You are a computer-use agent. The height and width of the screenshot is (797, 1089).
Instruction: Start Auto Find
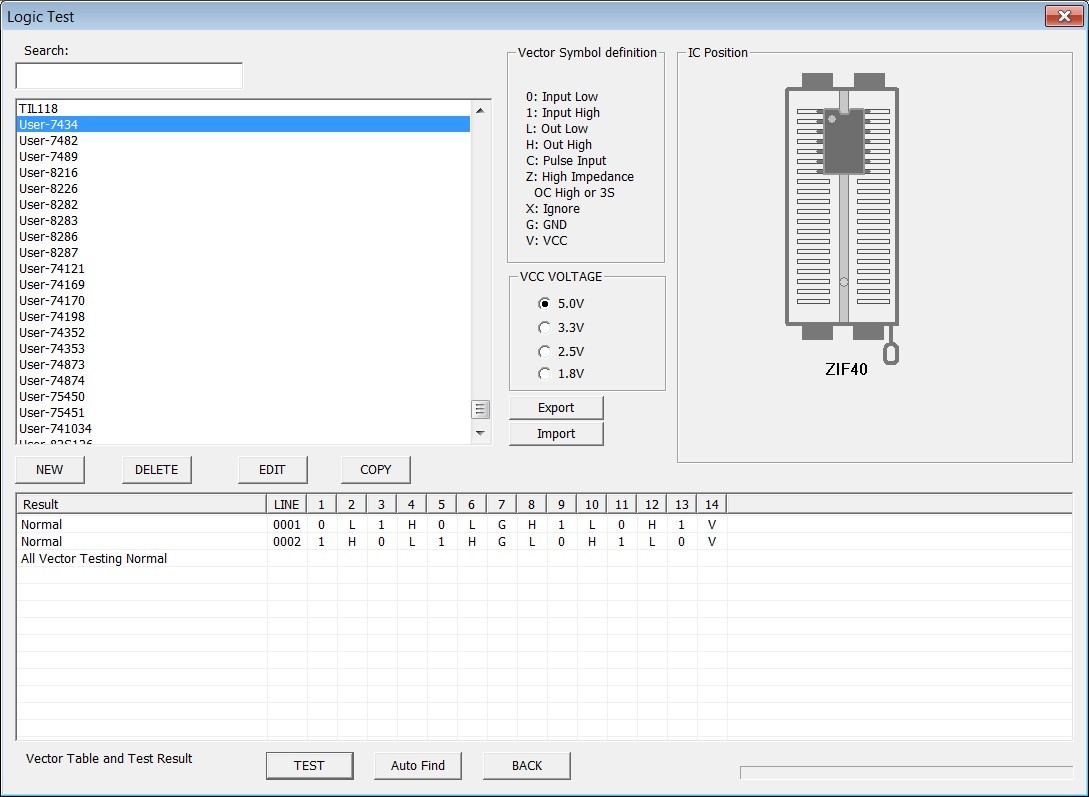click(417, 765)
